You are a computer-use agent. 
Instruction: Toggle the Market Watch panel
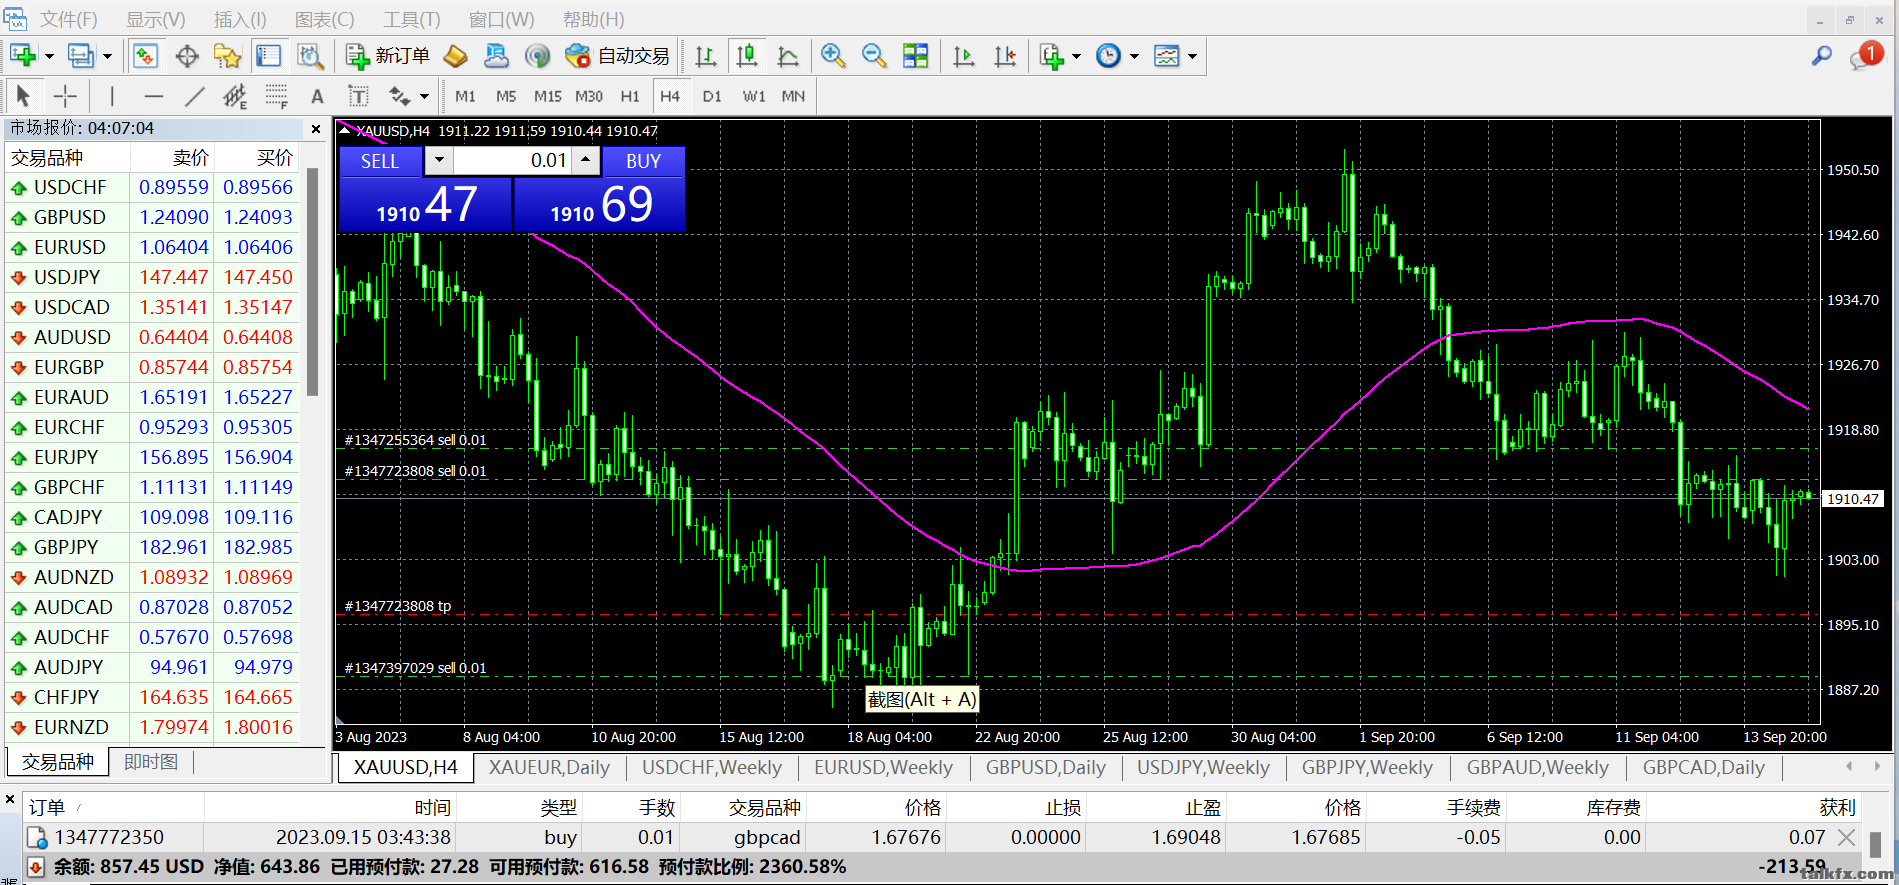coord(145,56)
